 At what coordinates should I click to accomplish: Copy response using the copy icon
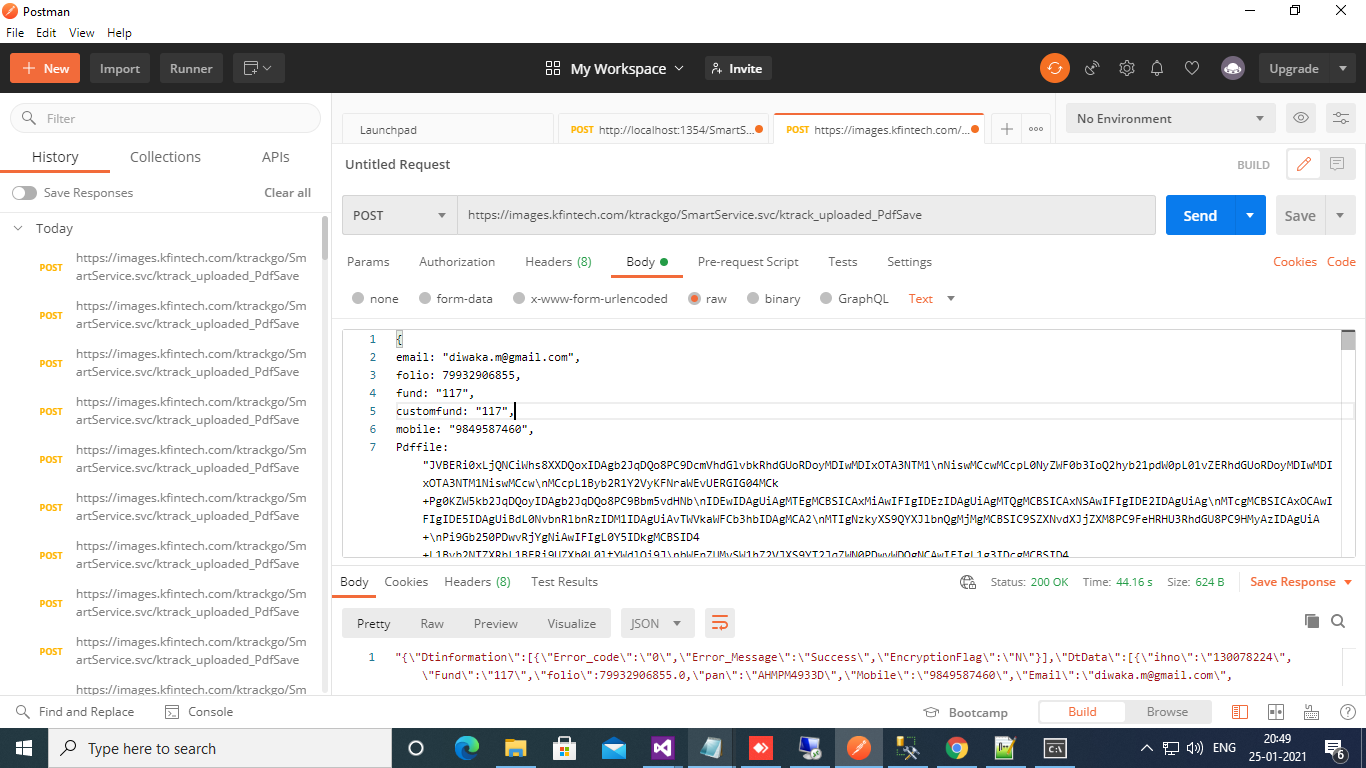coord(1312,621)
